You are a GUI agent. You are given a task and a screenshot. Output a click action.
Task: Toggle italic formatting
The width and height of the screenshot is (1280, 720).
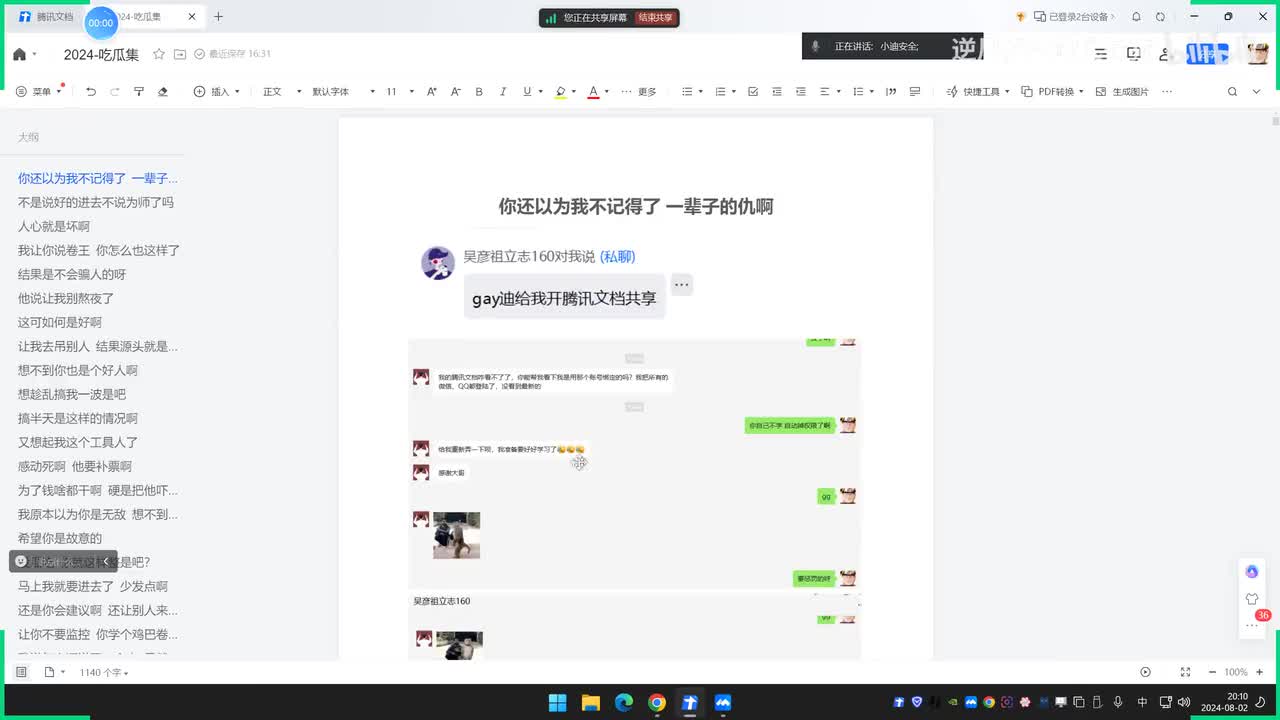(503, 91)
